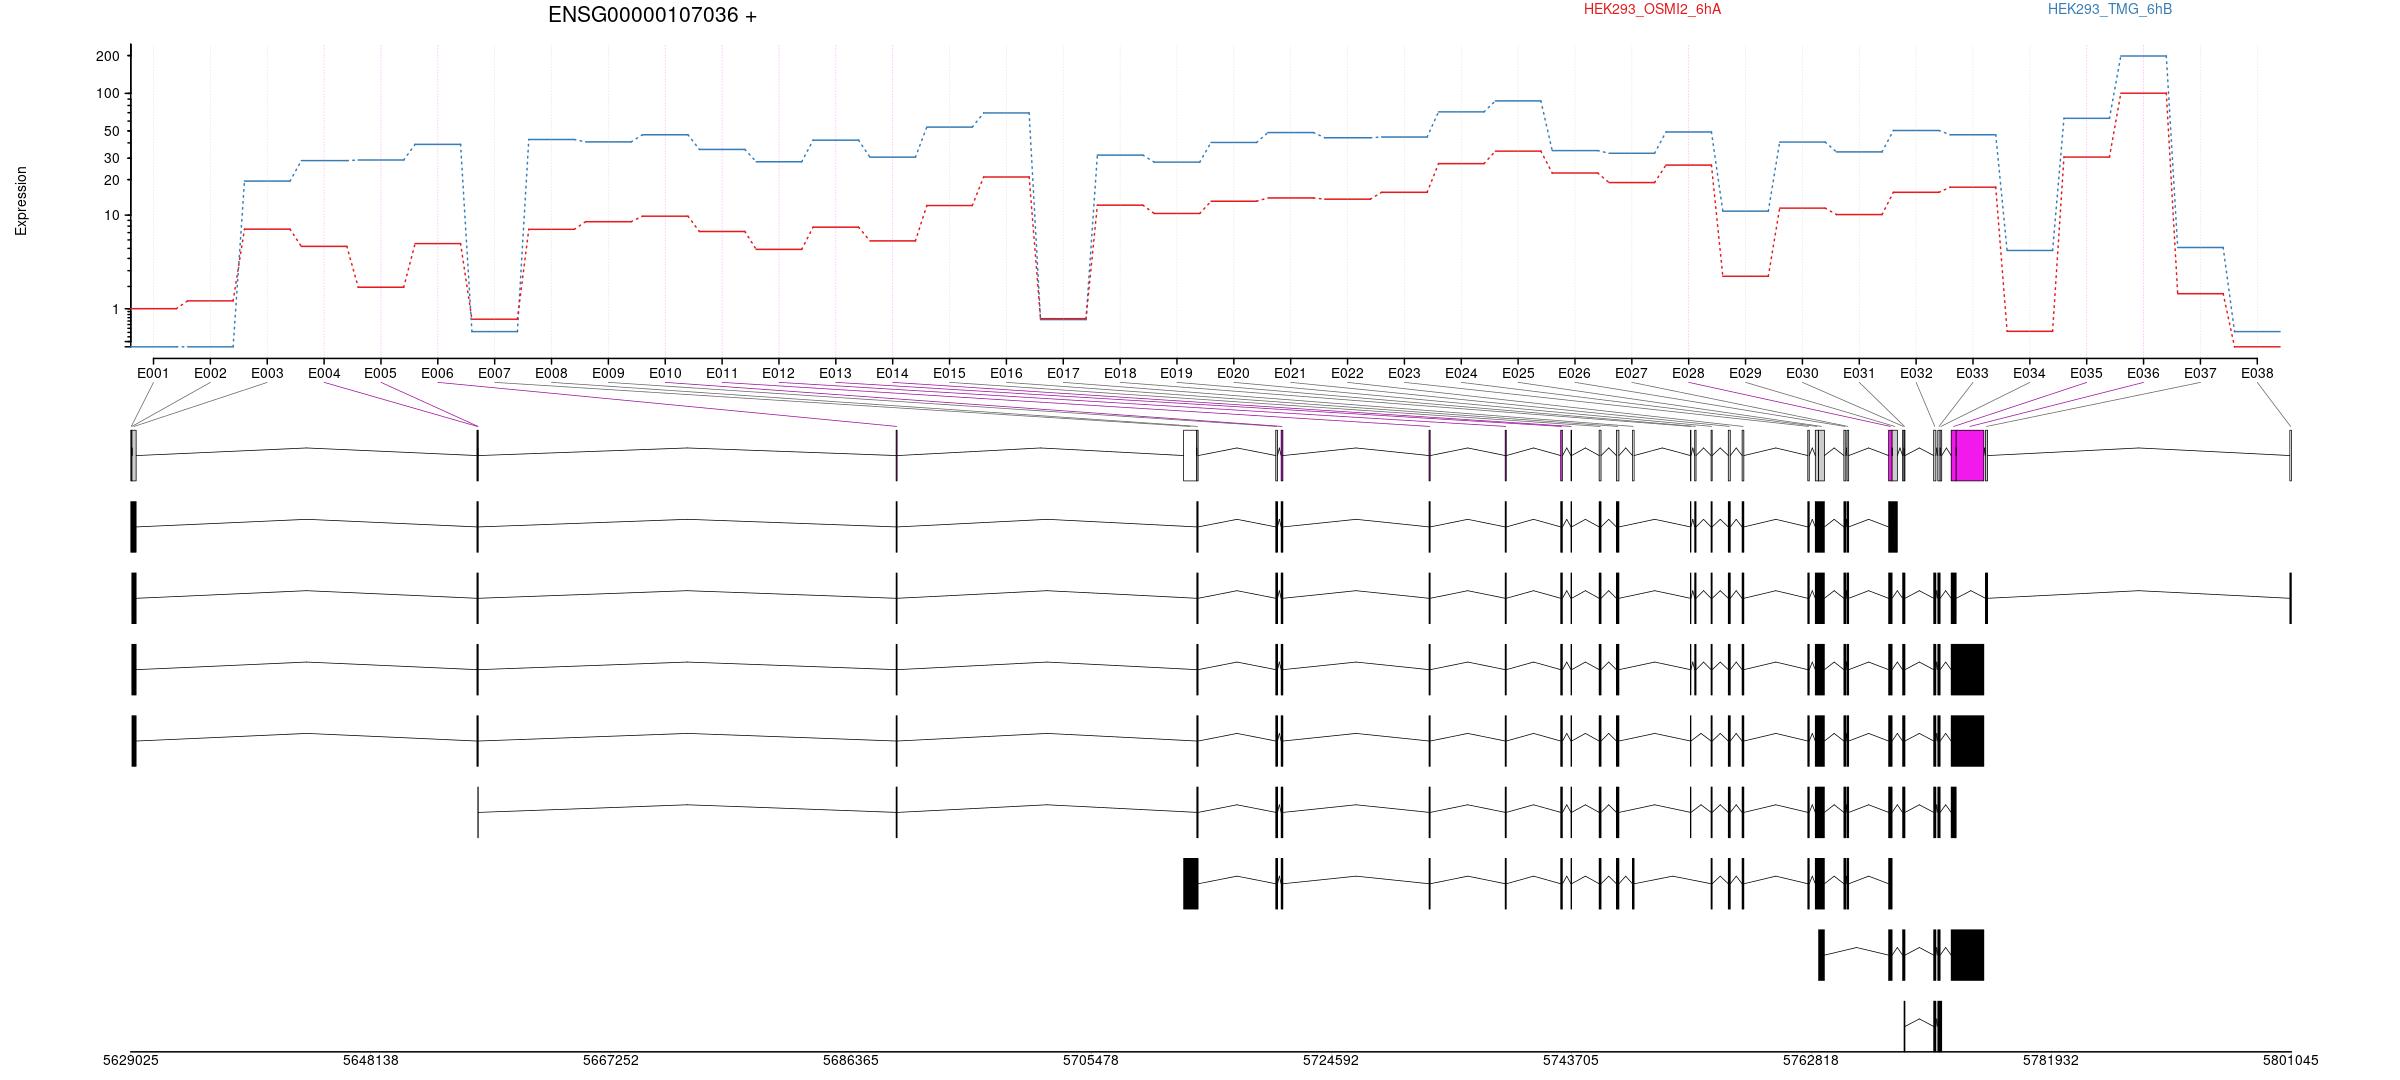Select exon label E035
Screen dimensions: 2400x1080
[2086, 373]
